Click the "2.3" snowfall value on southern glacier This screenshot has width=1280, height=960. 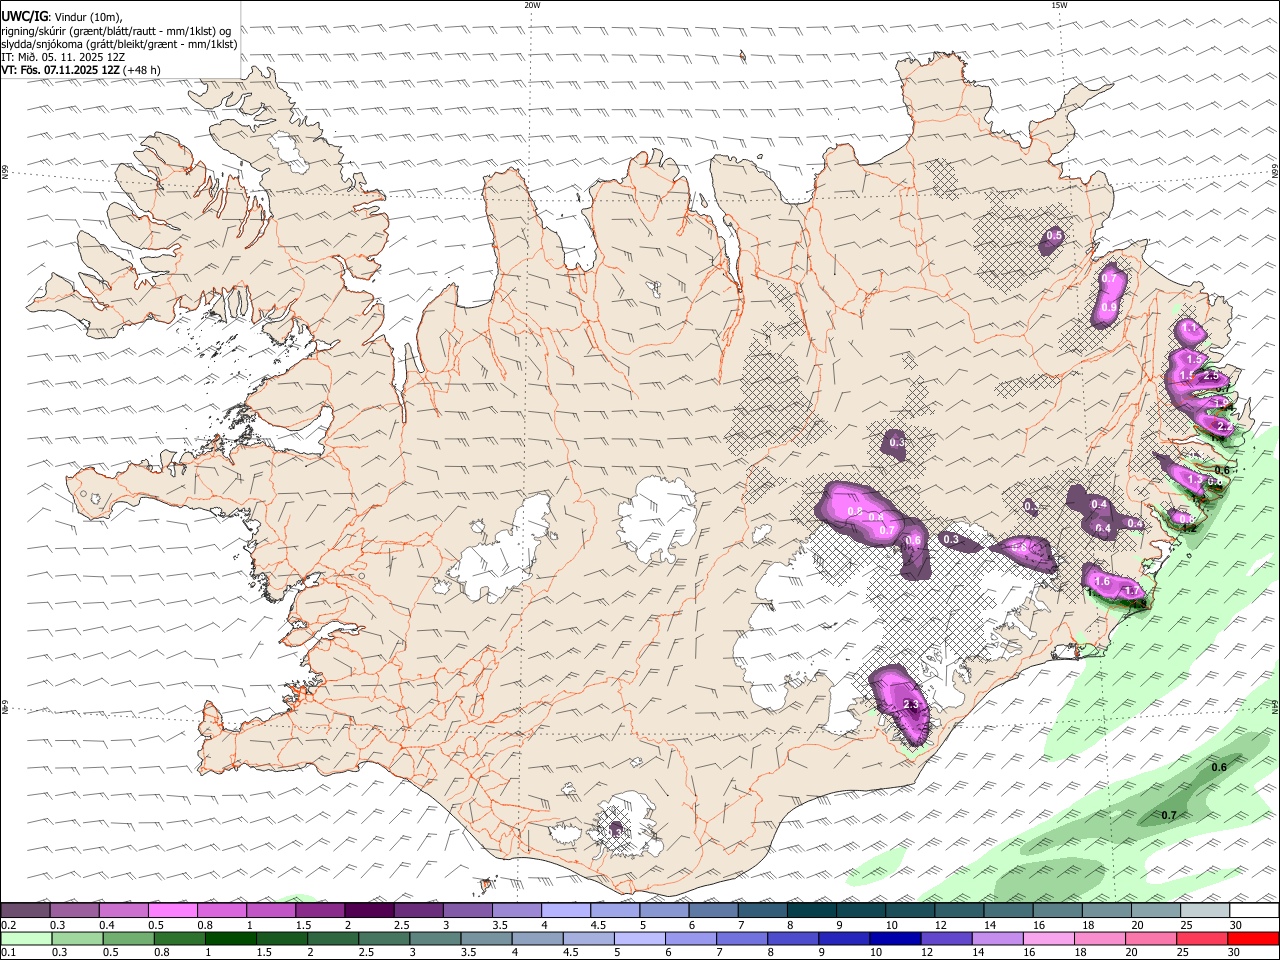coord(910,705)
